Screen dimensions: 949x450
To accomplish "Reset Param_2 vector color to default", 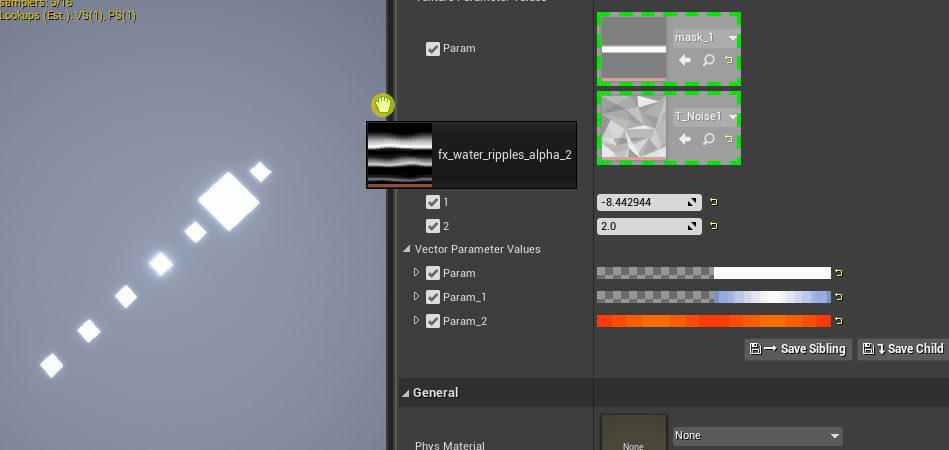I will tap(839, 321).
